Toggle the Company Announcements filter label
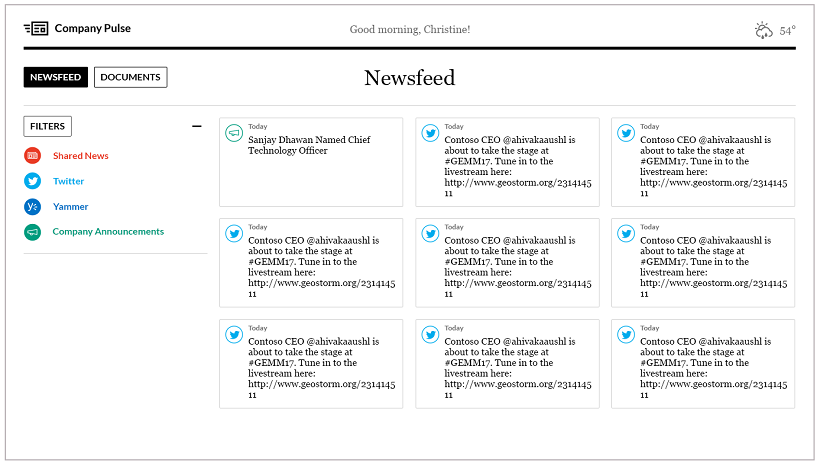 108,232
